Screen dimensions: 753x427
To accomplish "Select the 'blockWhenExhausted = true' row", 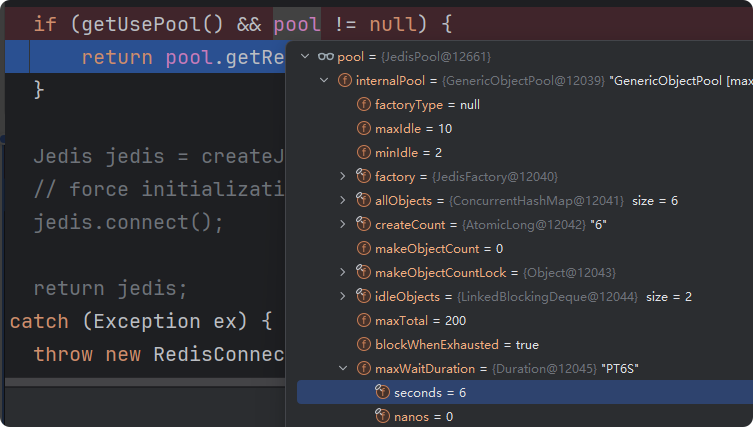I will [525, 345].
